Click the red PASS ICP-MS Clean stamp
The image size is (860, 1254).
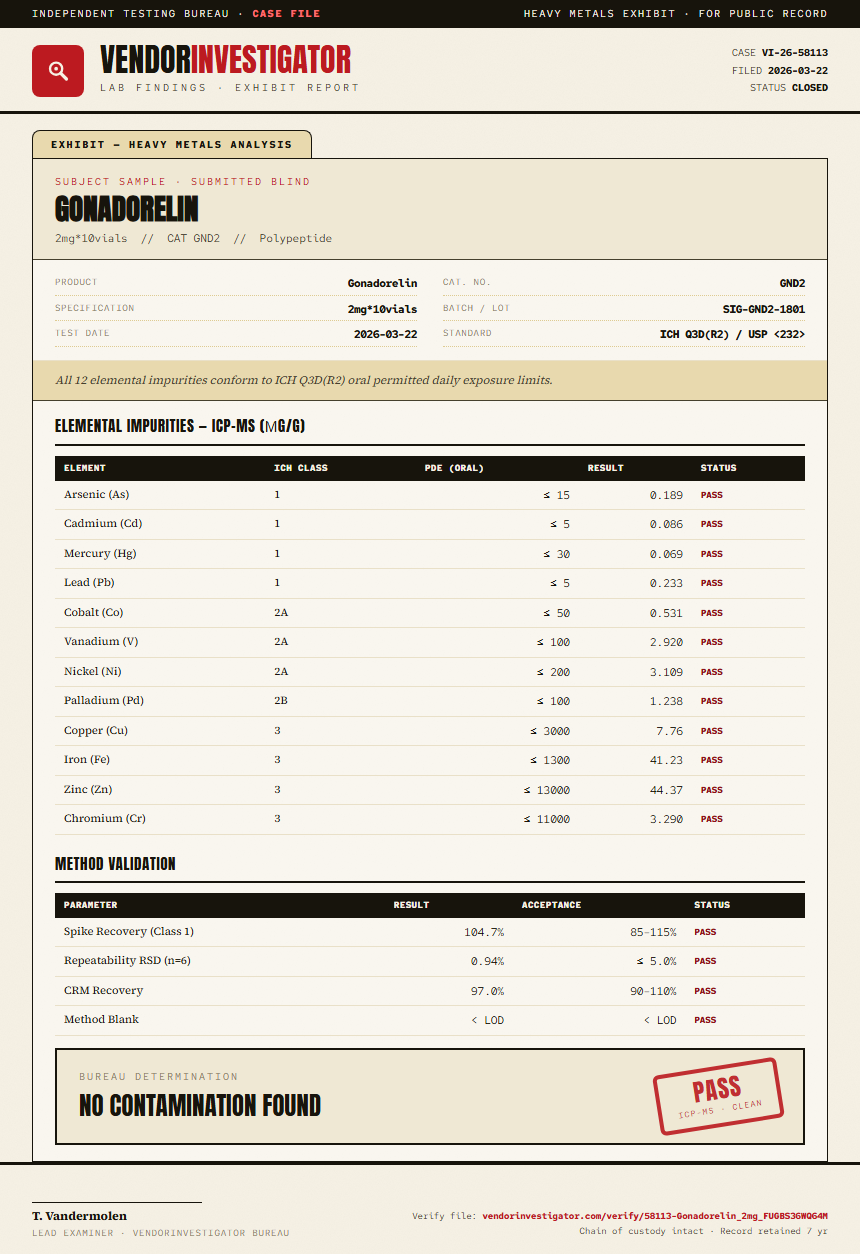pos(717,1096)
